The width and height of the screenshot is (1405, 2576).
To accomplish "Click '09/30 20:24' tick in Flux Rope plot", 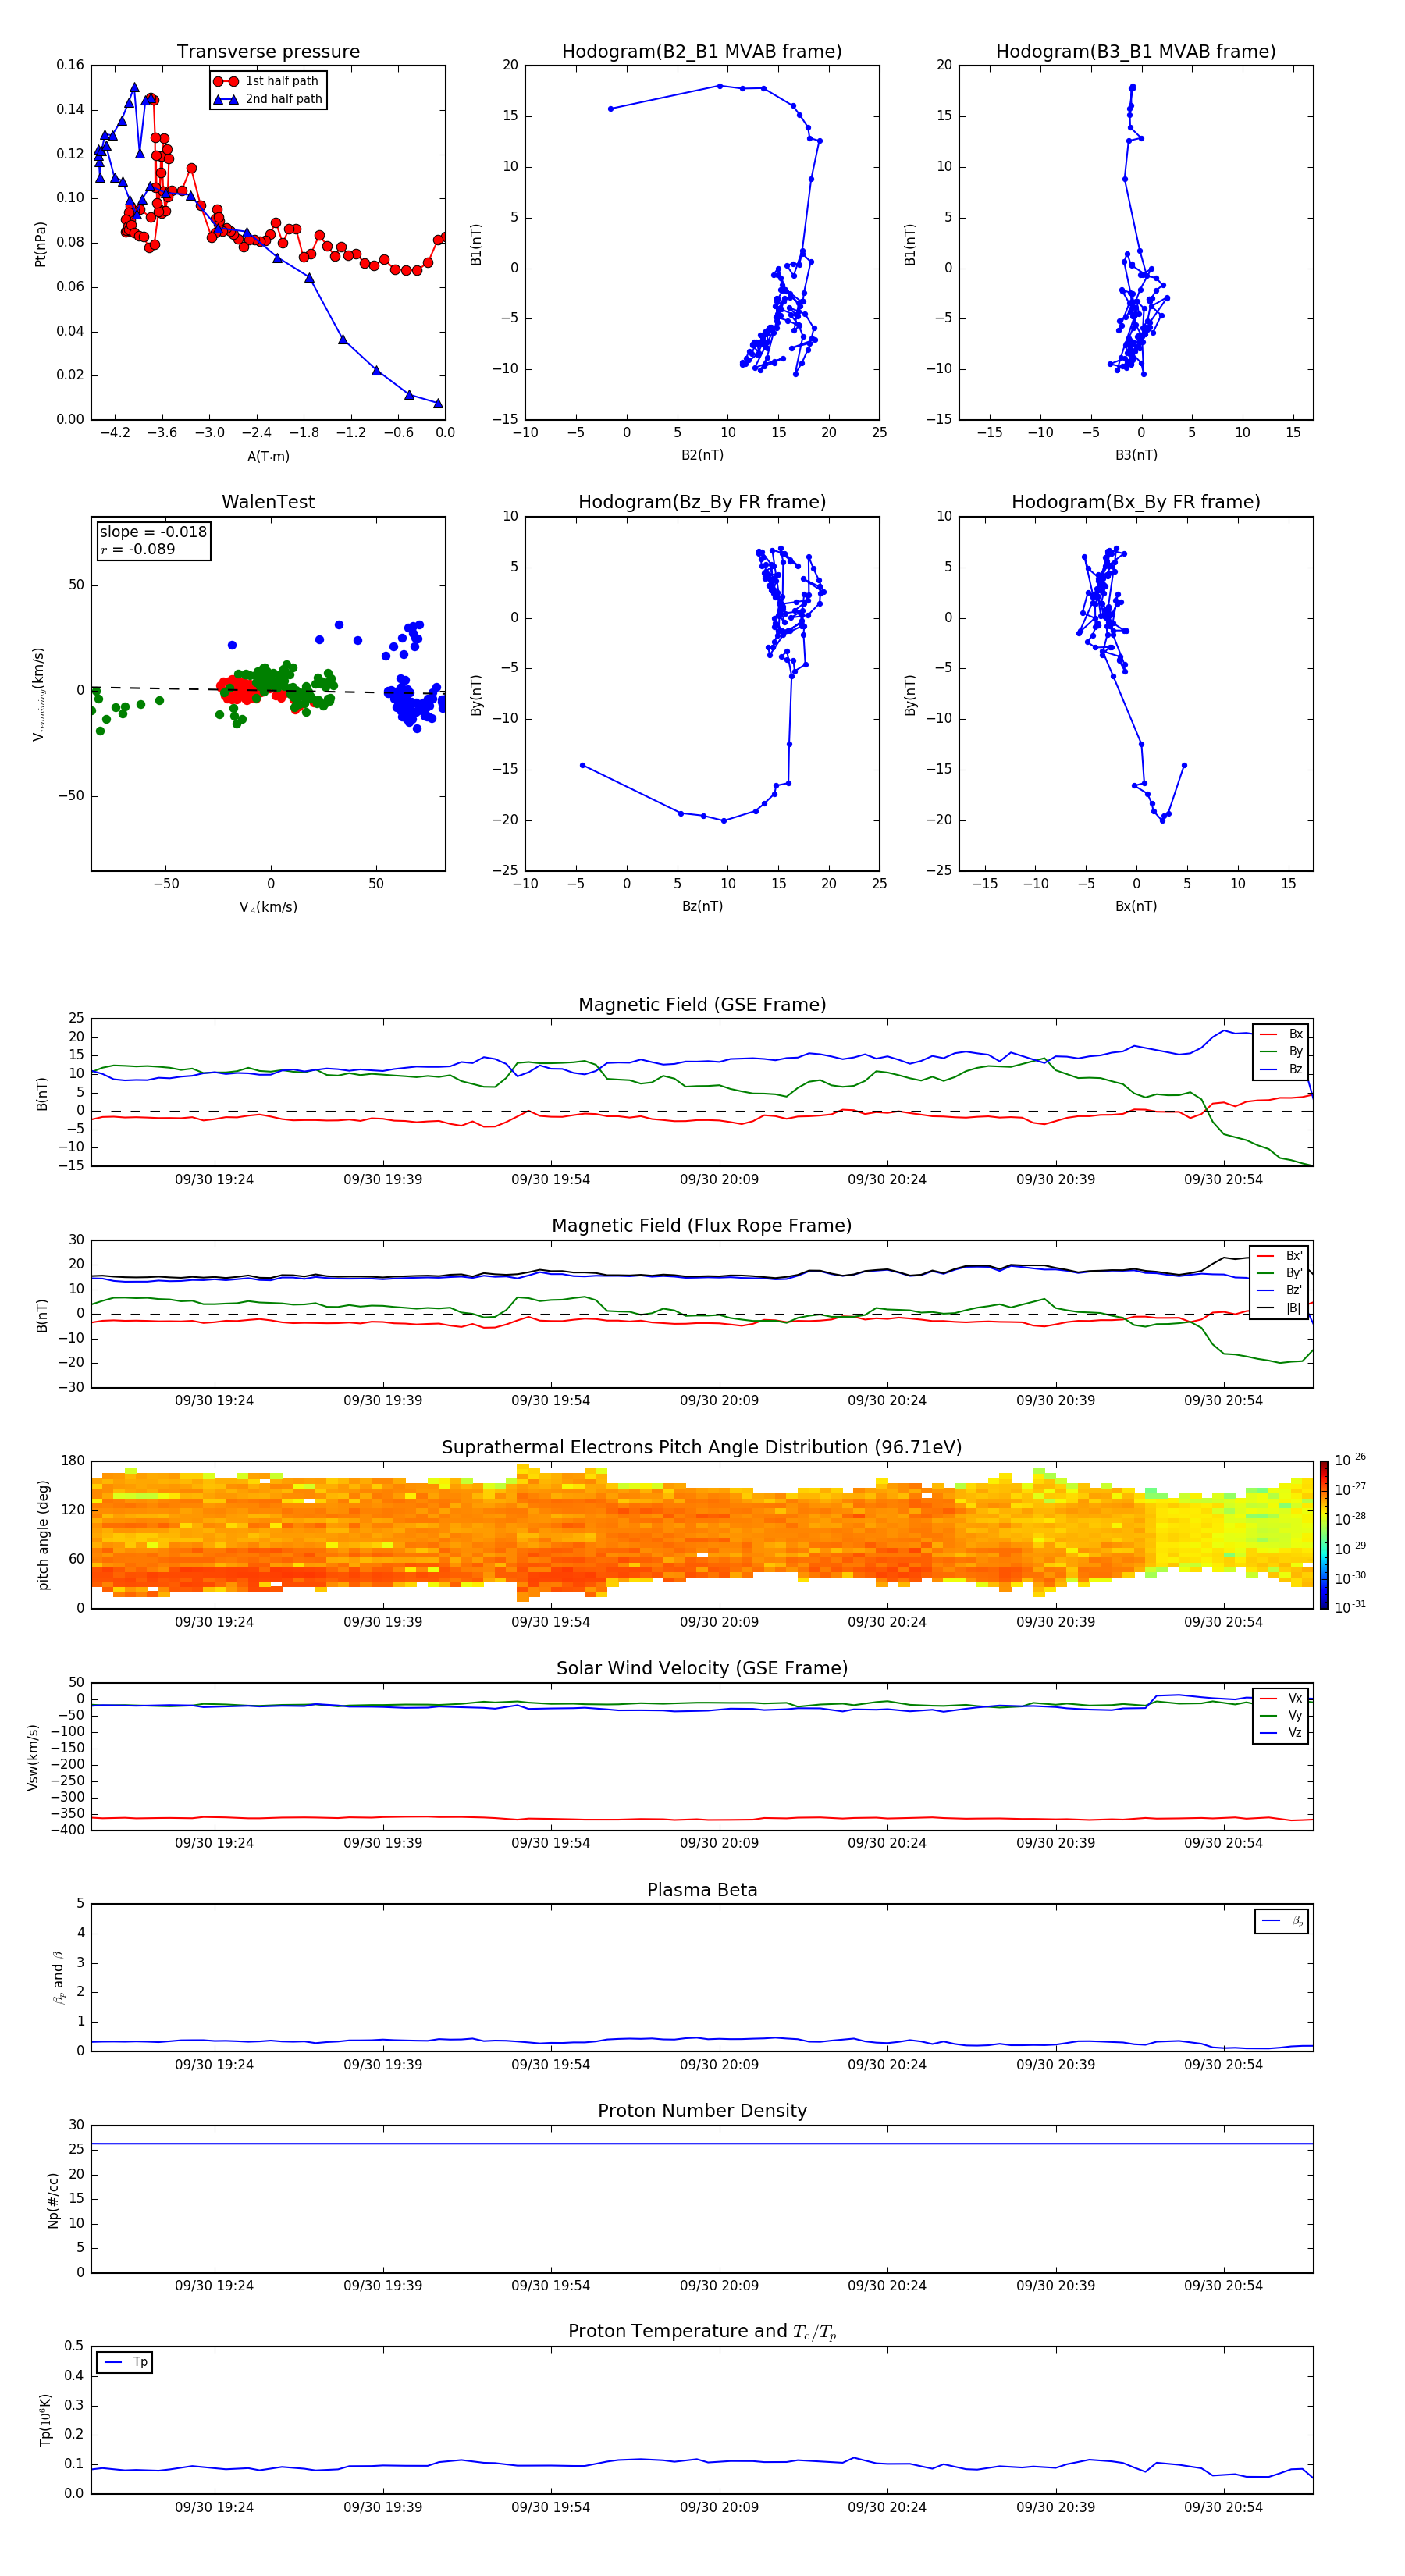I will [x=887, y=1401].
